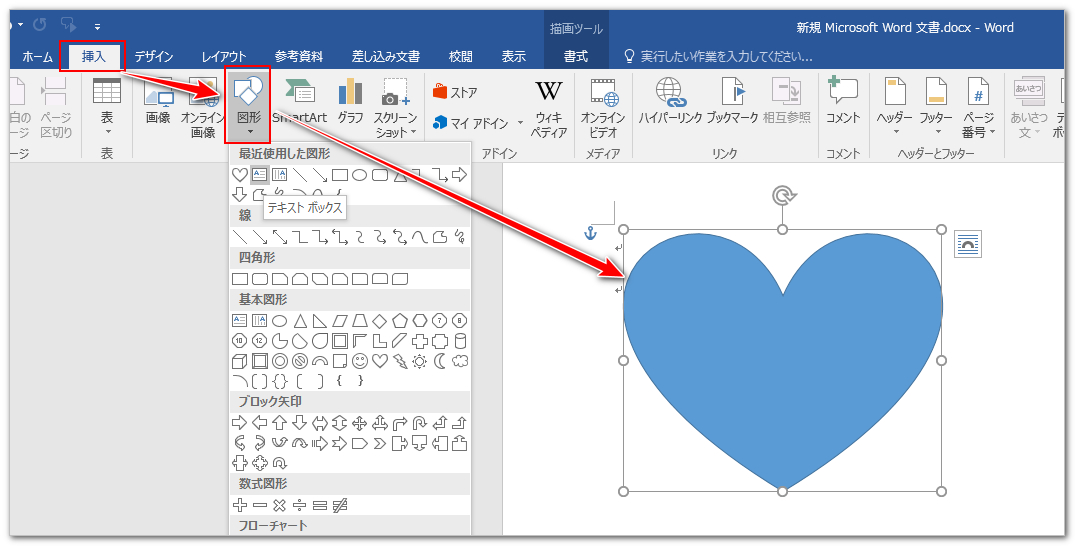Select the dodecagon shape labeled 12
Screen dimensions: 1075x546
point(259,341)
